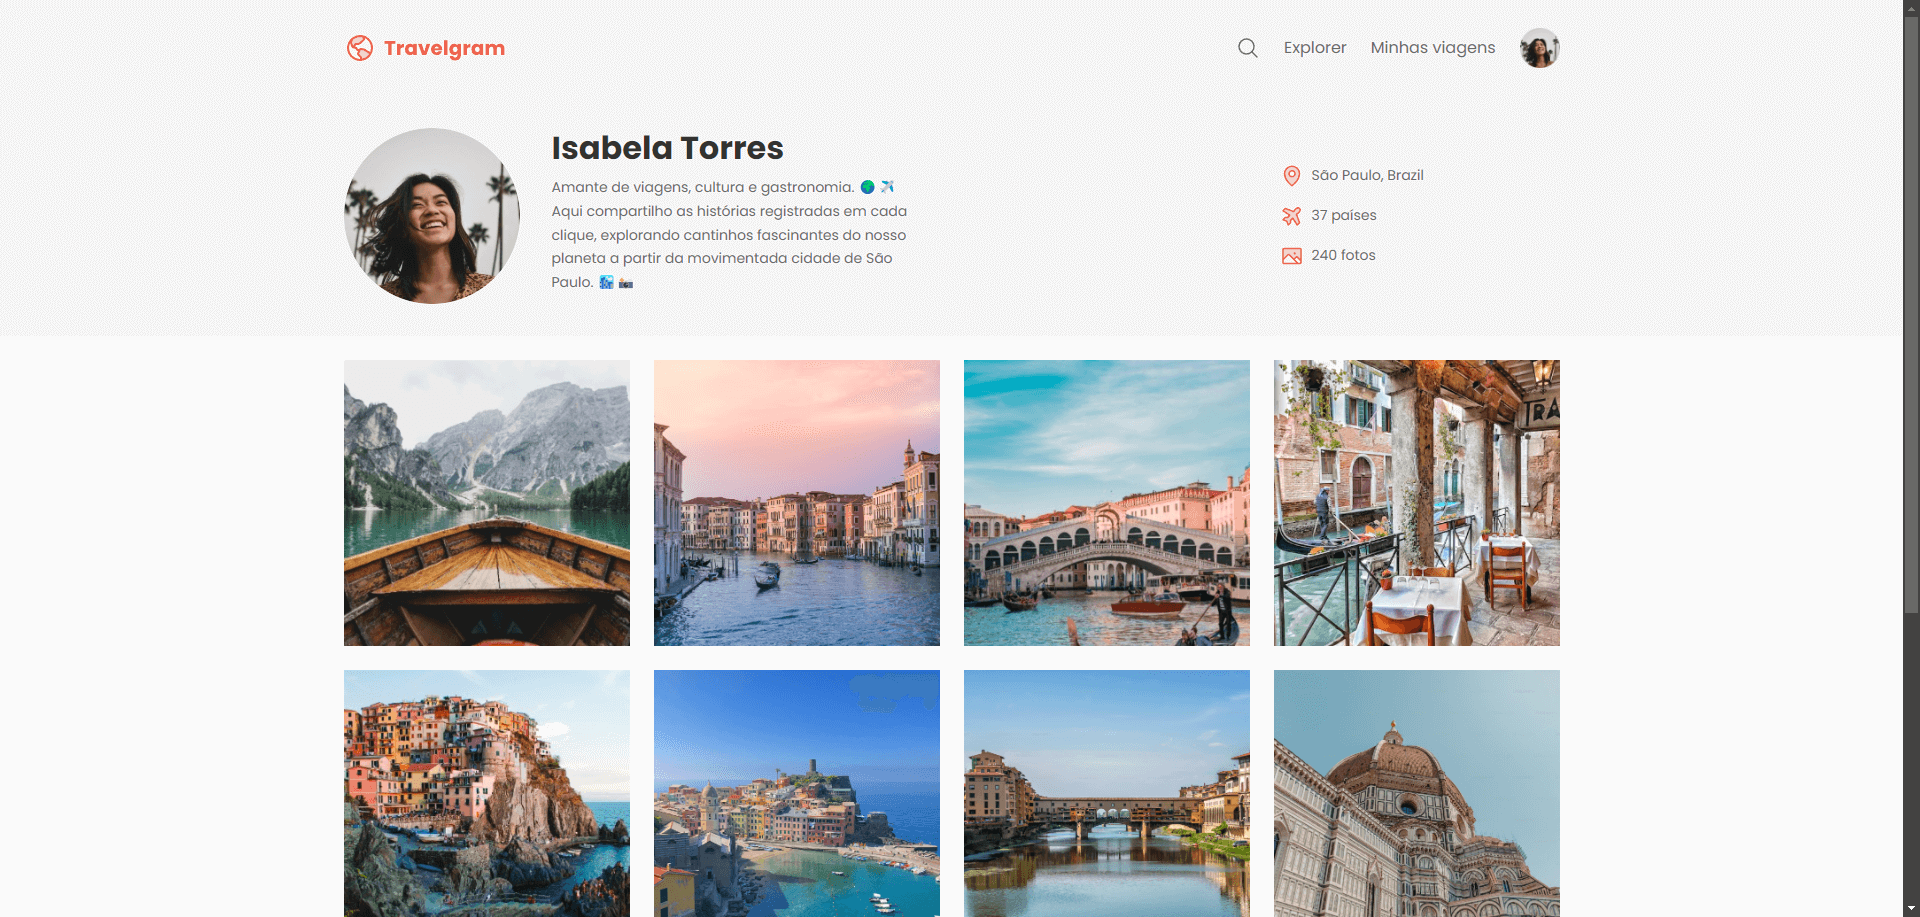Click Isabela Torres' large profile photo
The width and height of the screenshot is (1920, 917).
coord(432,216)
